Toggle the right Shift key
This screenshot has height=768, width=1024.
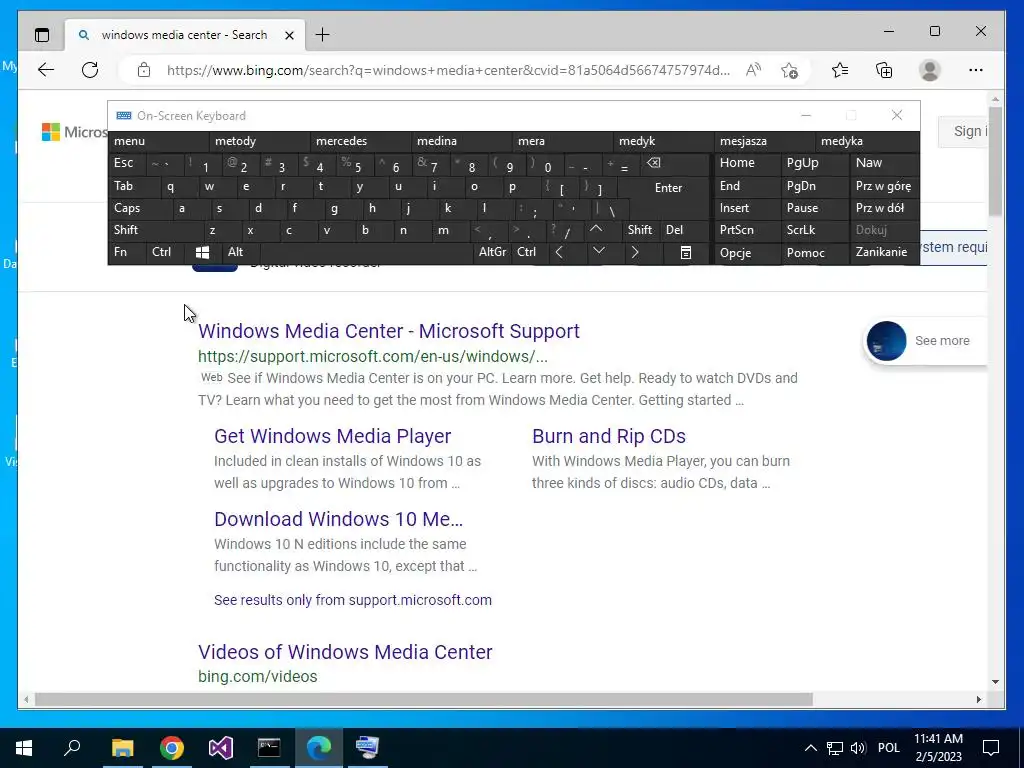(640, 230)
